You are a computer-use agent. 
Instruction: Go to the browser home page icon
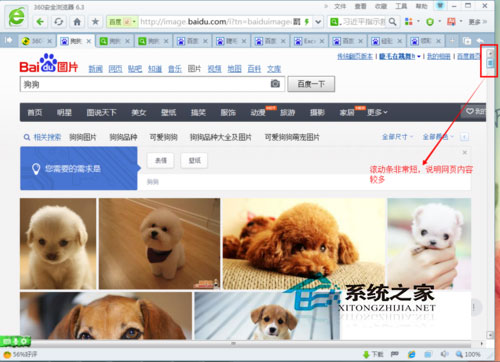77,22
